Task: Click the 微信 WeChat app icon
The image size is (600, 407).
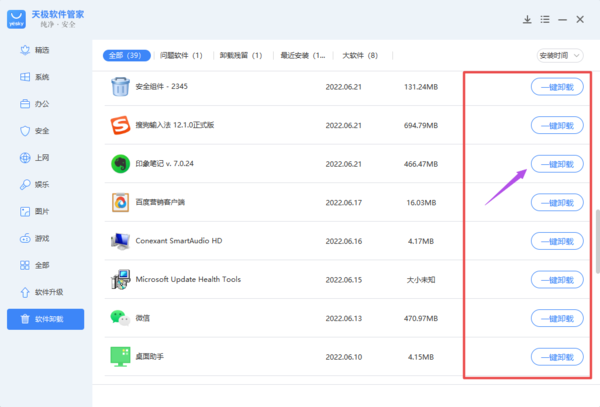Action: pyautogui.click(x=120, y=318)
